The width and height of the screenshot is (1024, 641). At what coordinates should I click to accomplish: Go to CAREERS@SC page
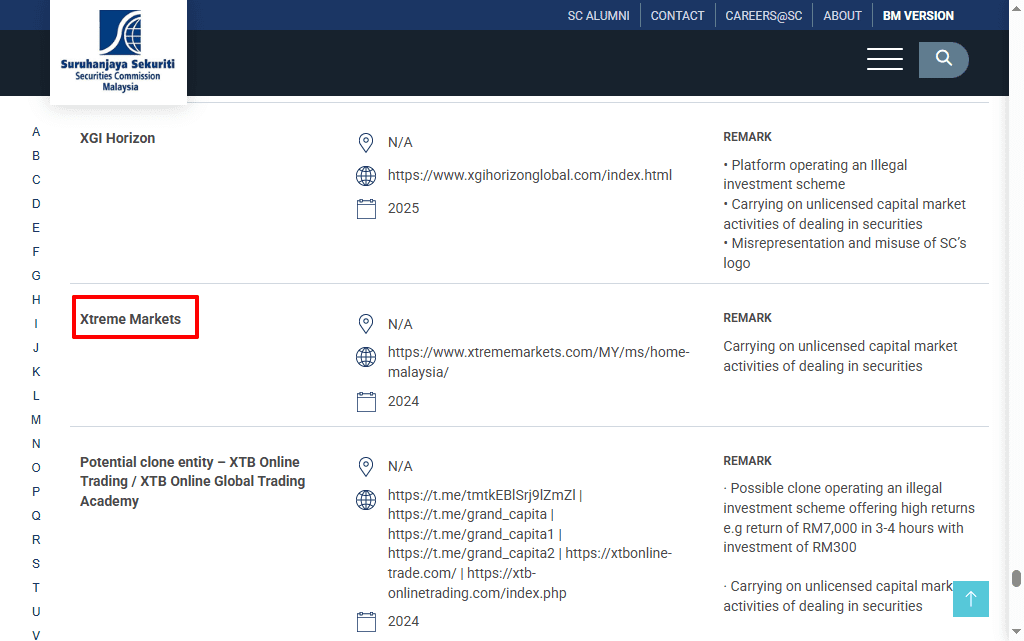click(x=763, y=16)
